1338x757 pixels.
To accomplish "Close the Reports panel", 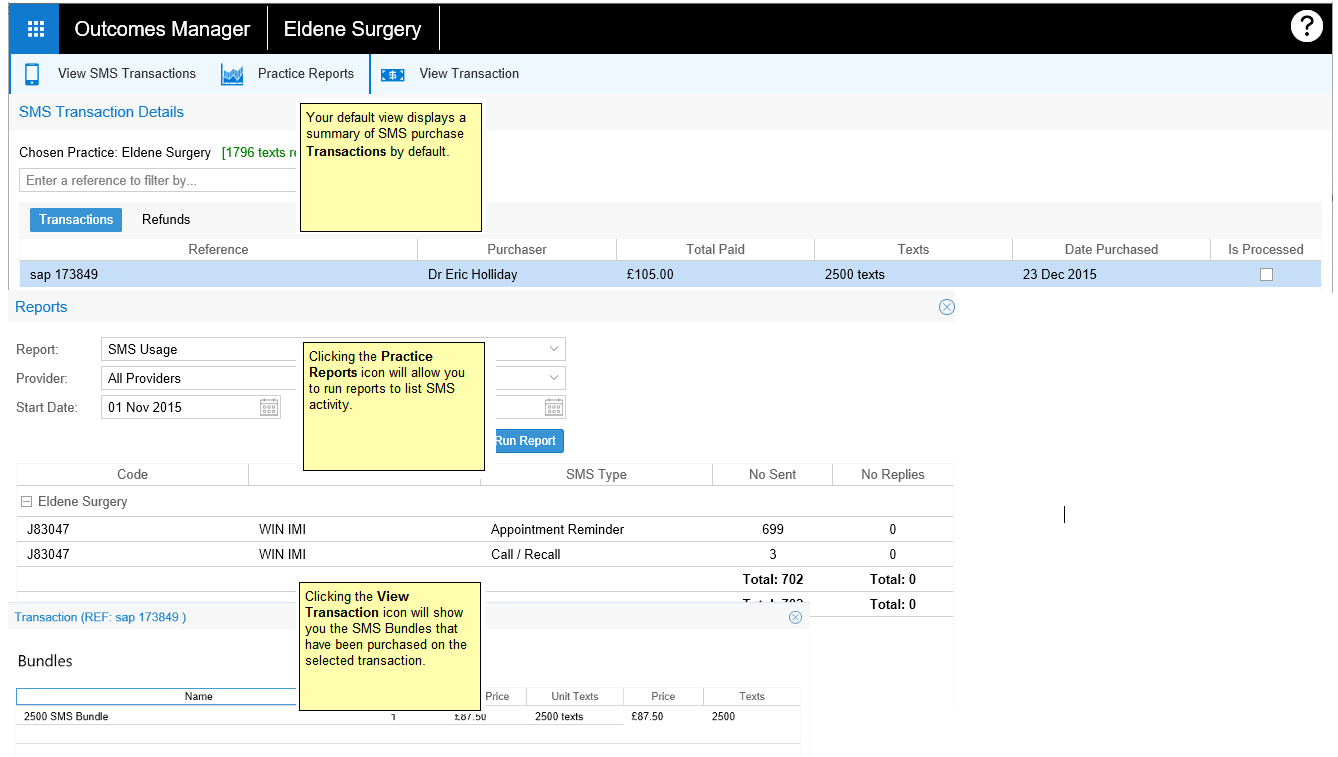I will tap(946, 307).
